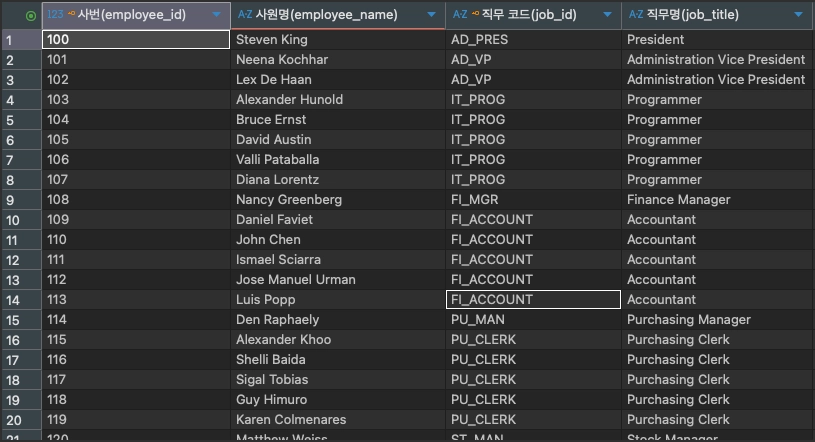Open filter dropdown for employee_name column
This screenshot has width=815, height=442.
(x=431, y=15)
